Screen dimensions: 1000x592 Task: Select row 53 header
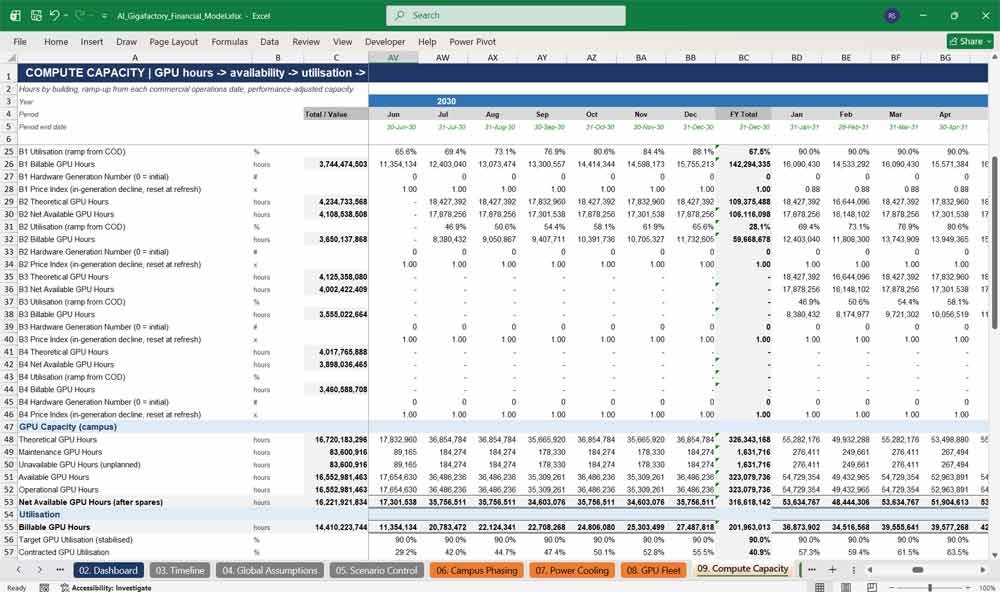[9, 502]
